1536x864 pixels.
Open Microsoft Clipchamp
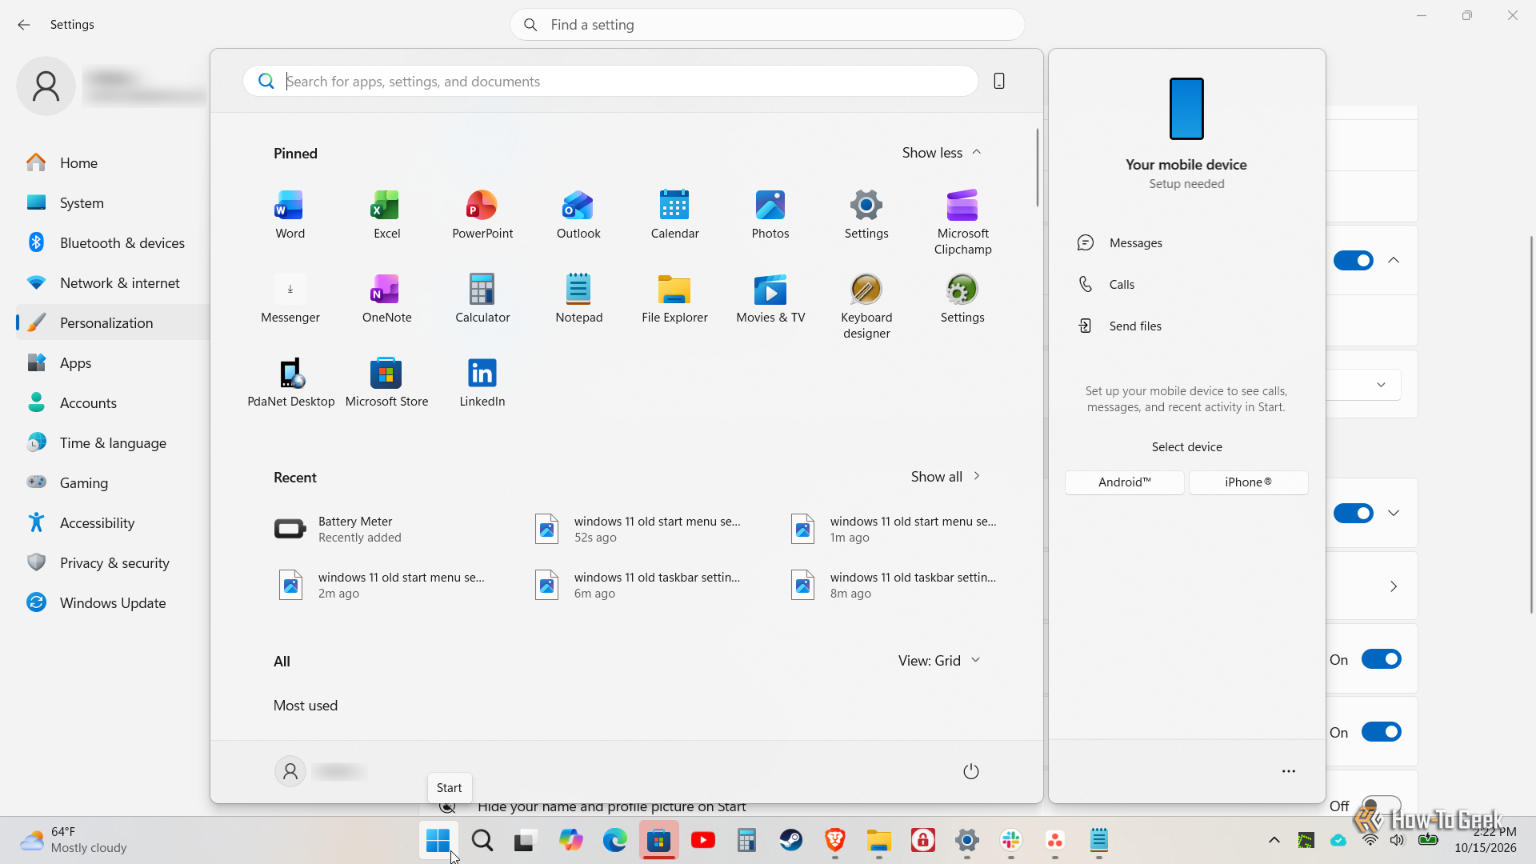point(963,222)
